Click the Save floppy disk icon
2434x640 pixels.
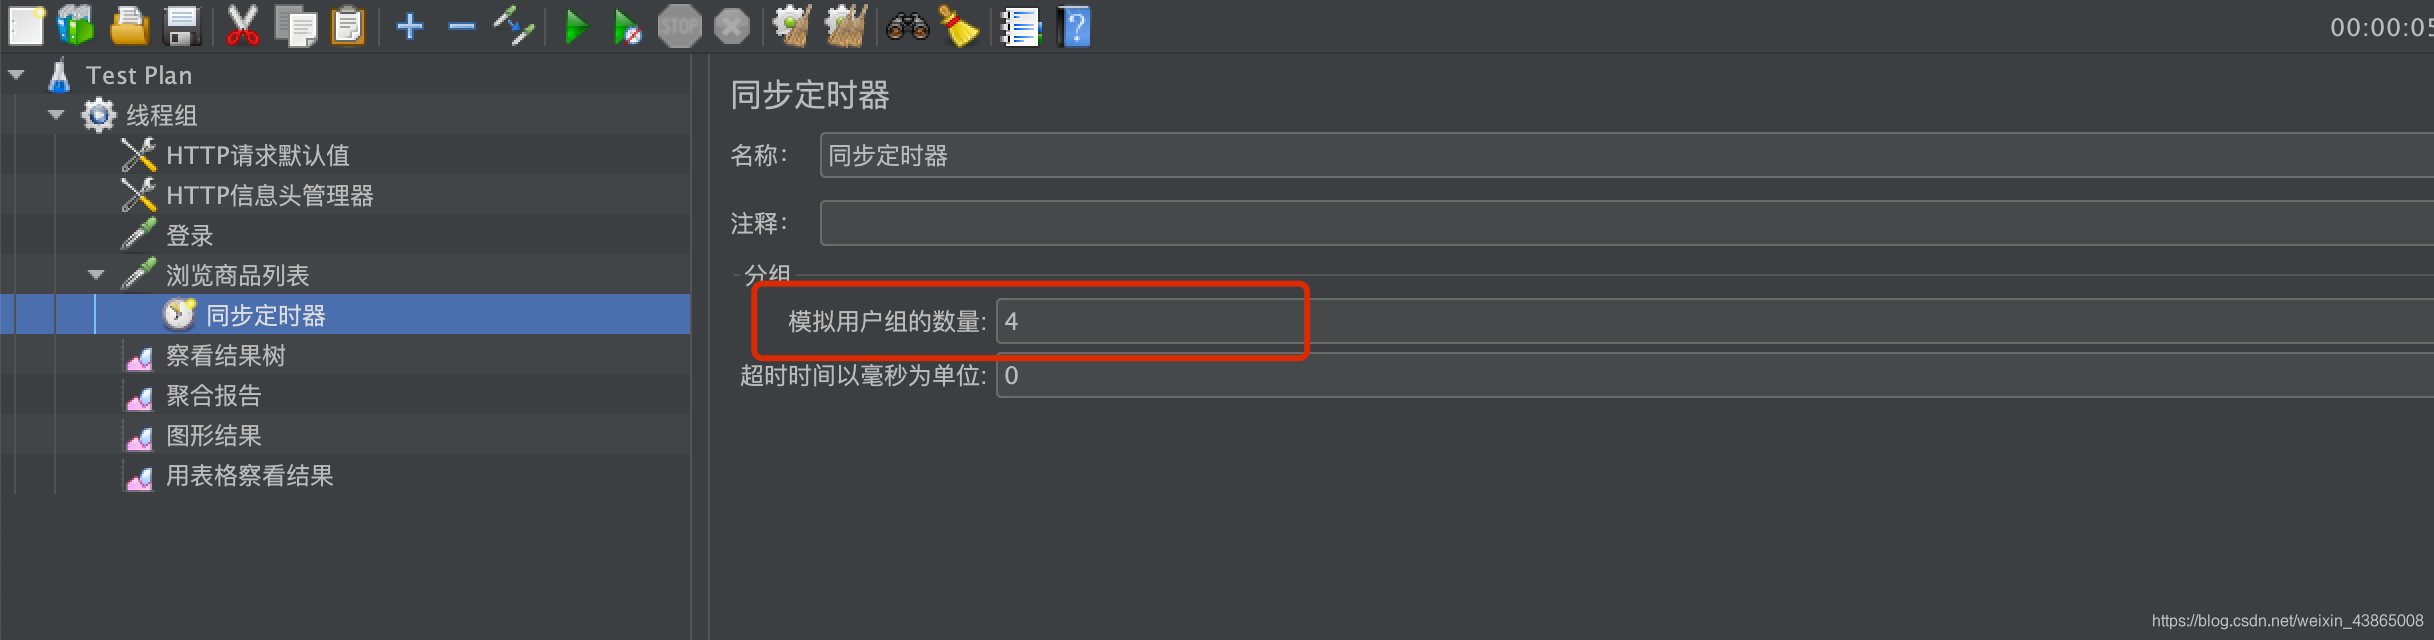click(x=182, y=26)
